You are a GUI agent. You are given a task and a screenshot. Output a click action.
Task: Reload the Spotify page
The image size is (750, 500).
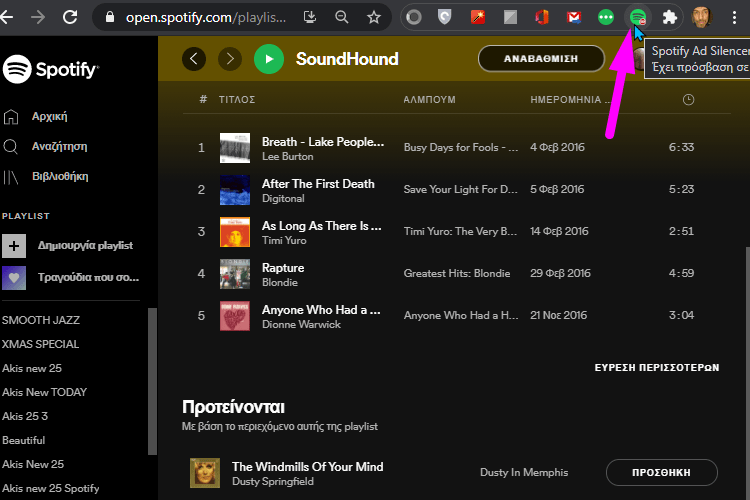point(70,18)
